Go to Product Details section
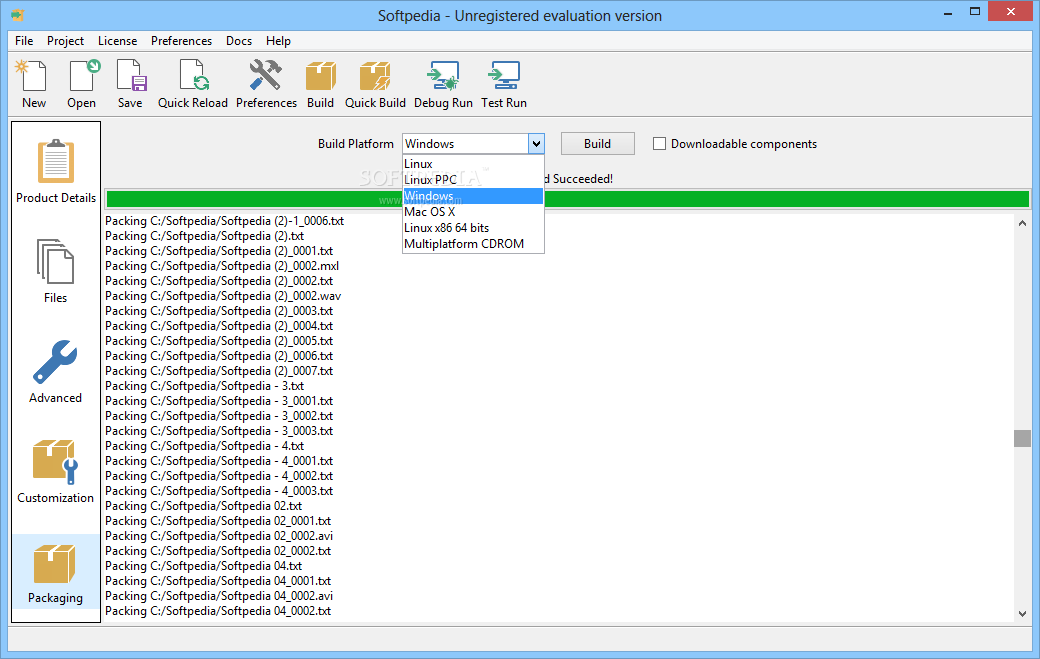 click(x=56, y=171)
